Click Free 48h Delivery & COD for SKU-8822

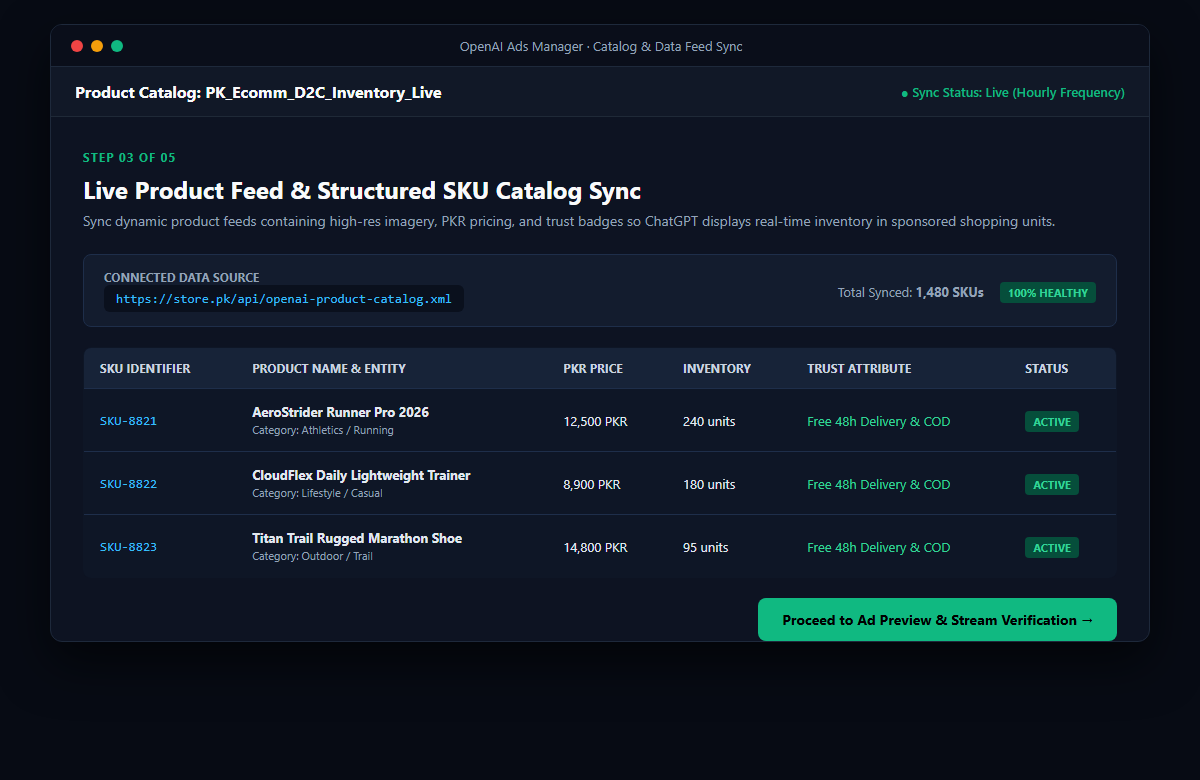879,485
